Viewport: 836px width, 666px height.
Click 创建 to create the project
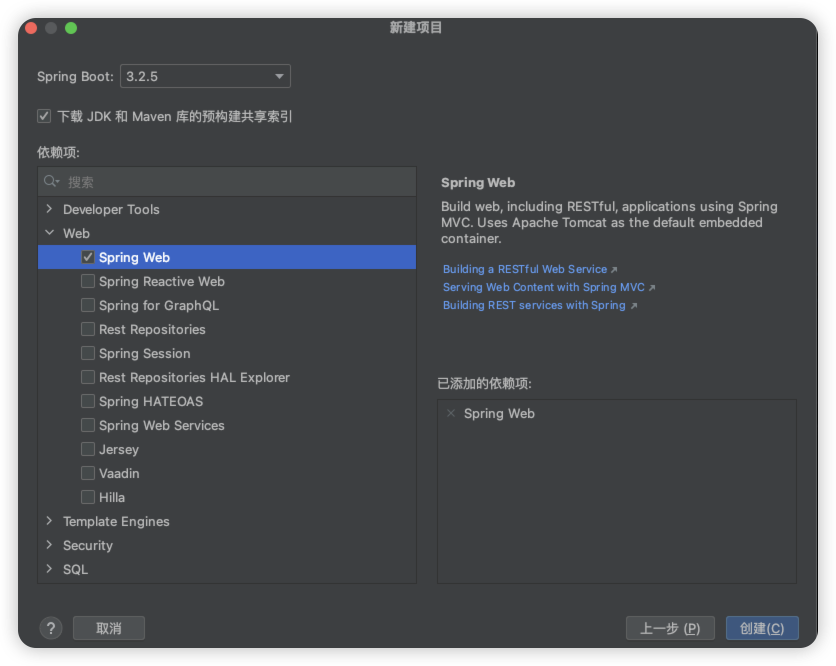click(x=762, y=628)
